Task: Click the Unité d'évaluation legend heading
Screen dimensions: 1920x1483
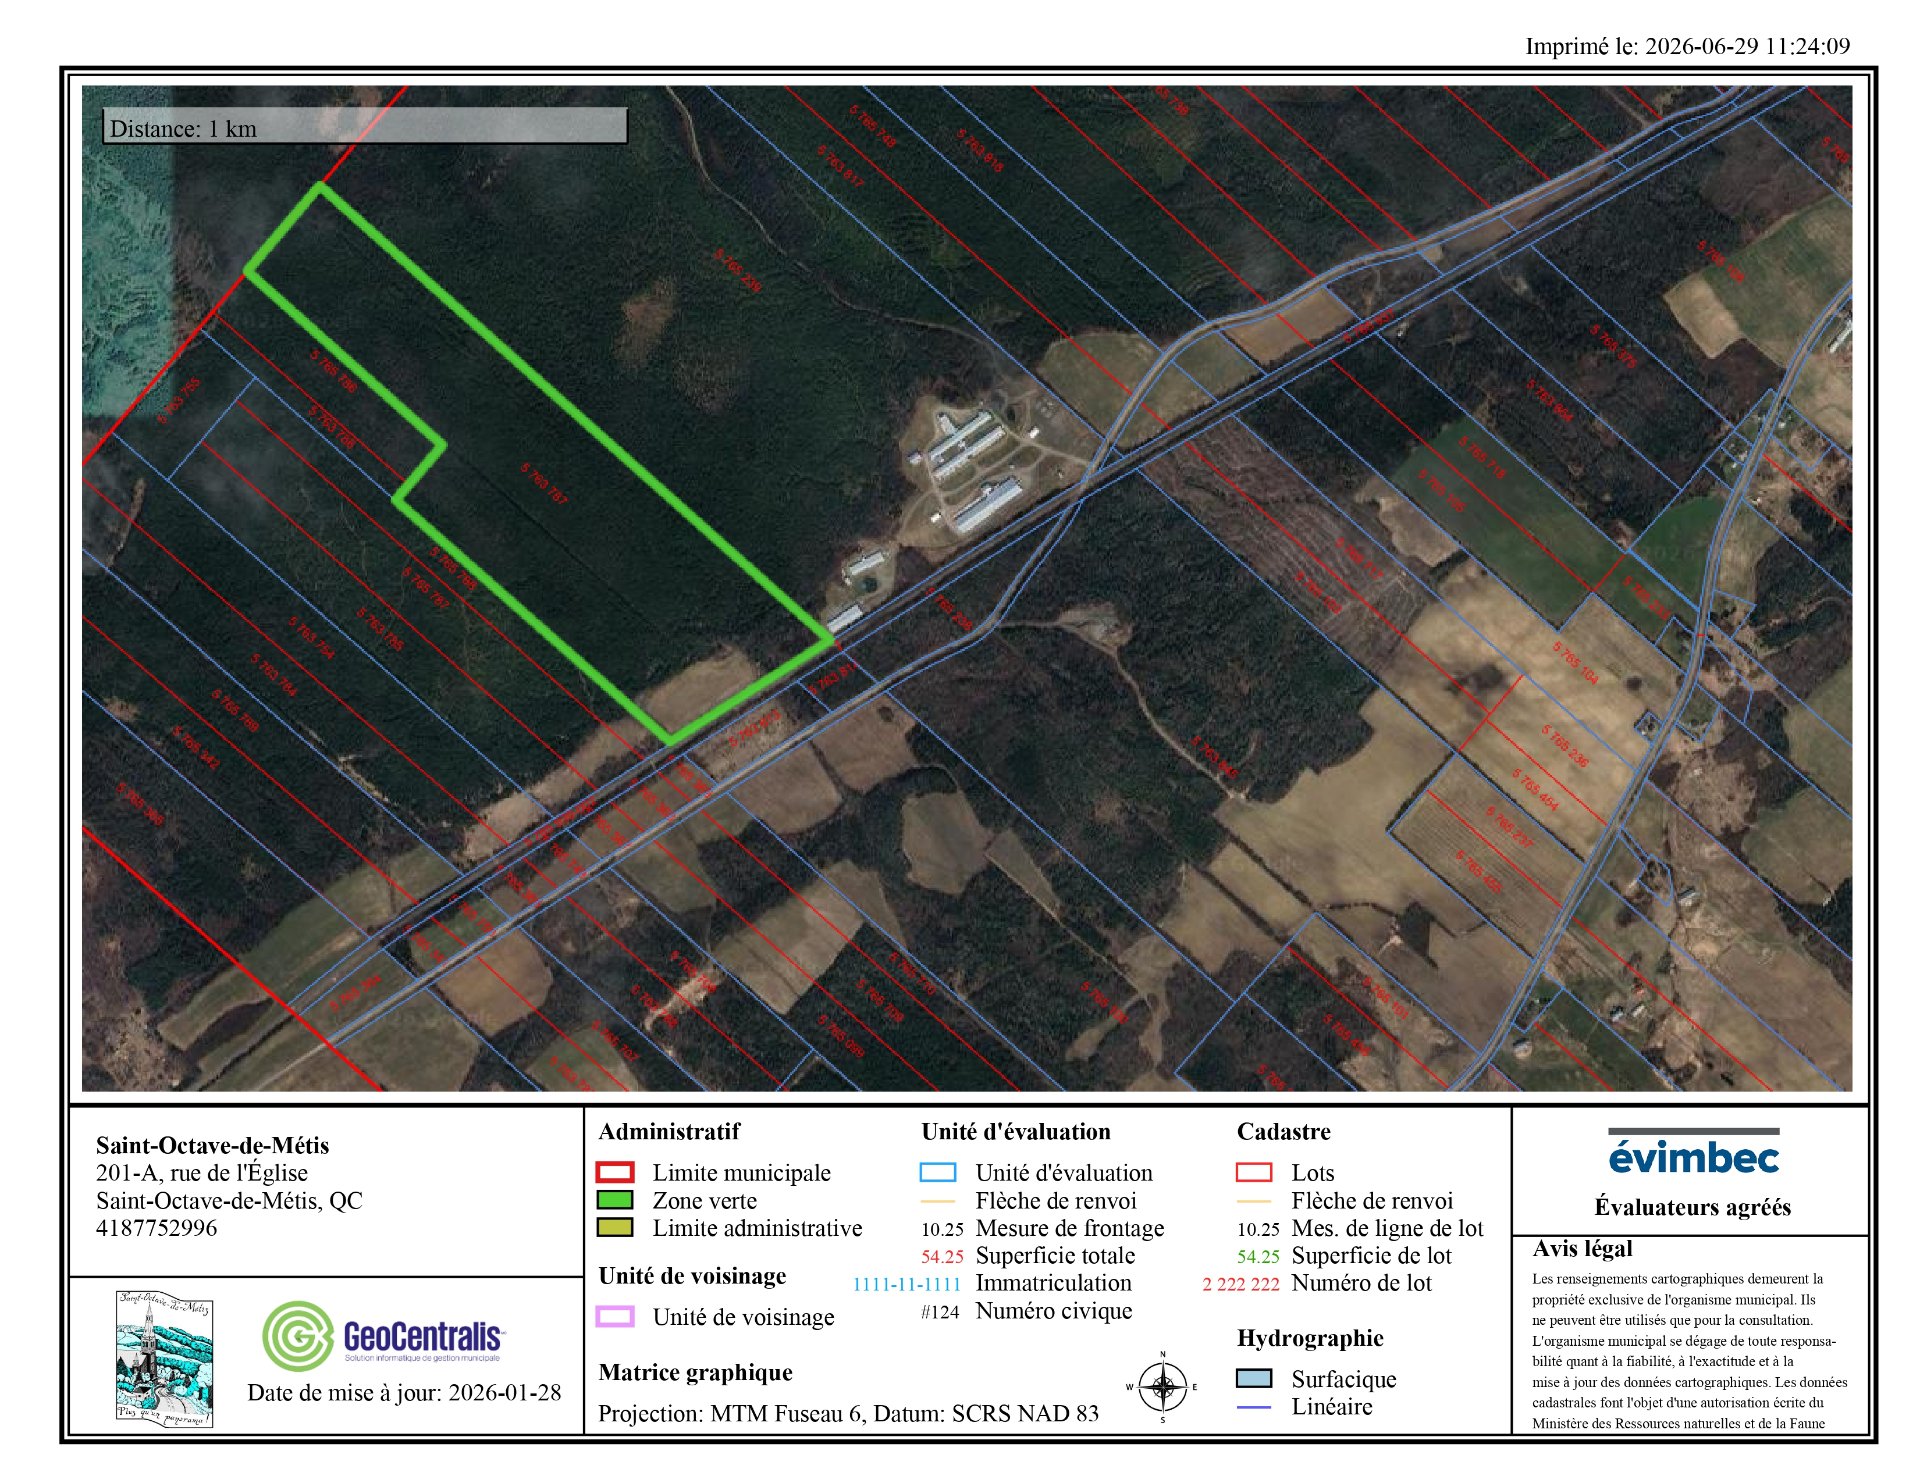Action: pyautogui.click(x=1016, y=1131)
